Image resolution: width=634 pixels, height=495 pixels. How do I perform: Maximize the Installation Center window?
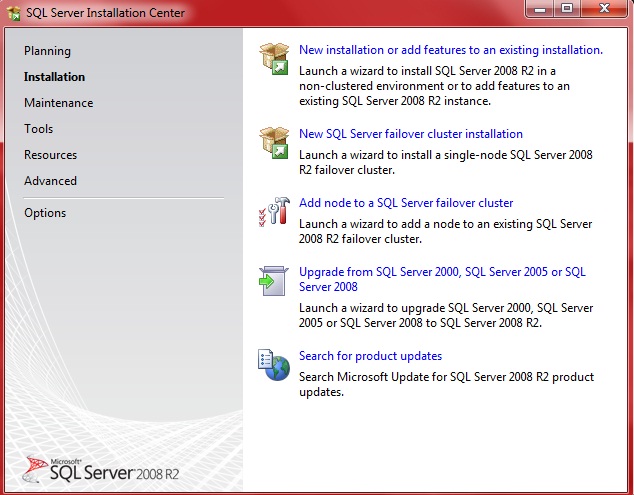point(567,9)
